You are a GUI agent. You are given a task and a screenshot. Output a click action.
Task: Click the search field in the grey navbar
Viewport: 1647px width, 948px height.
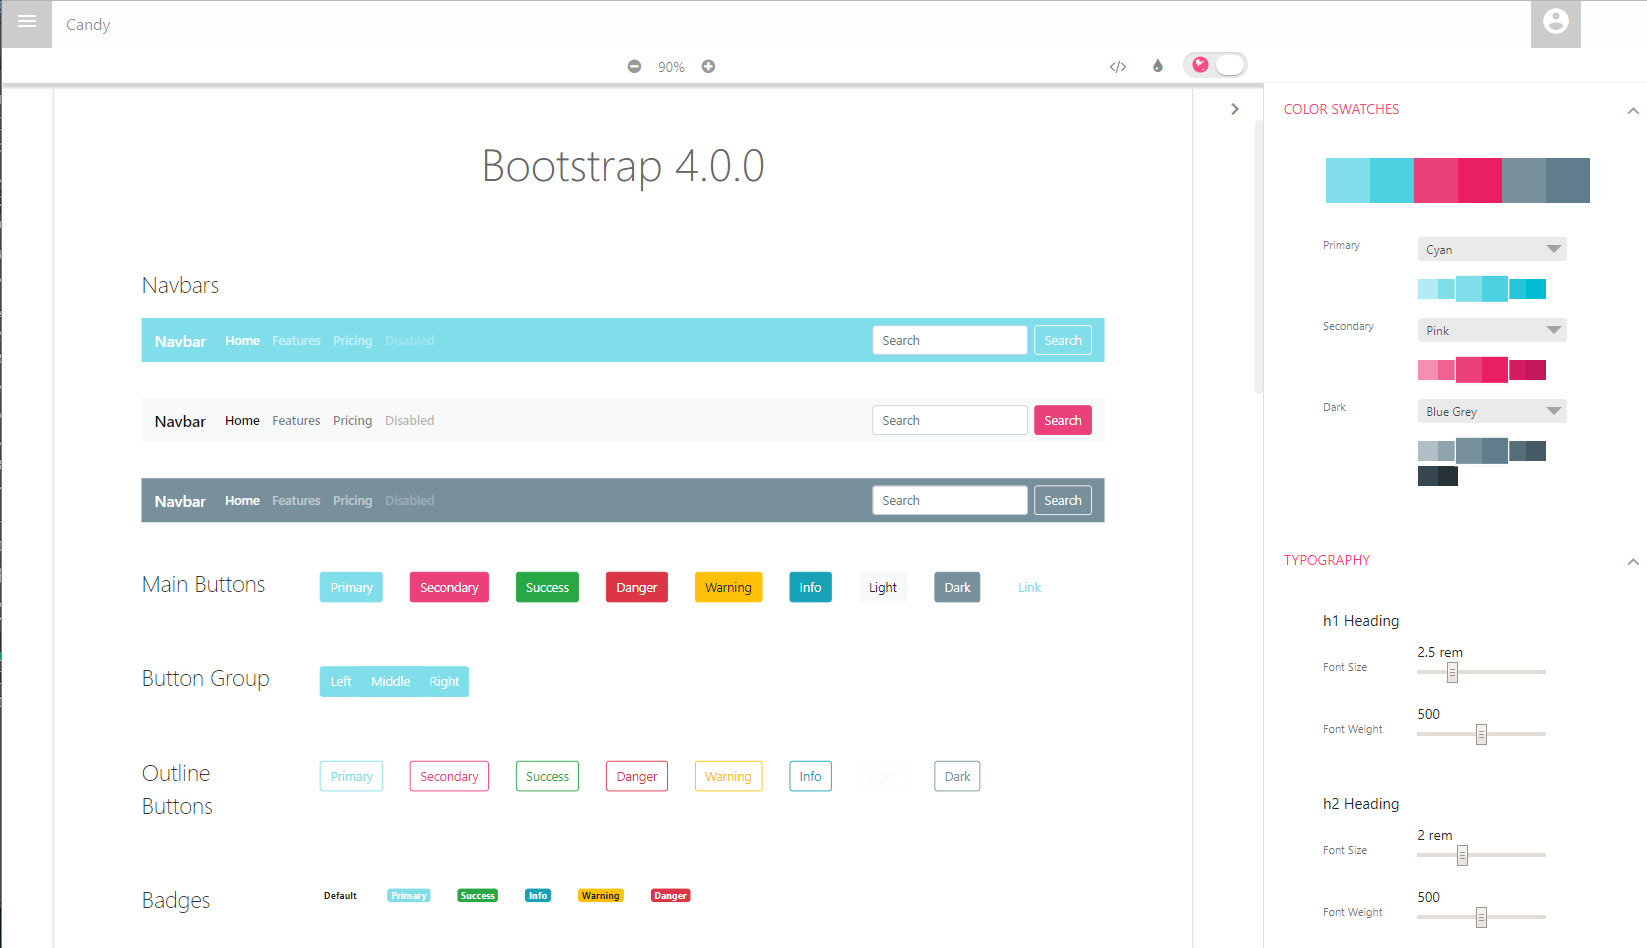(949, 500)
